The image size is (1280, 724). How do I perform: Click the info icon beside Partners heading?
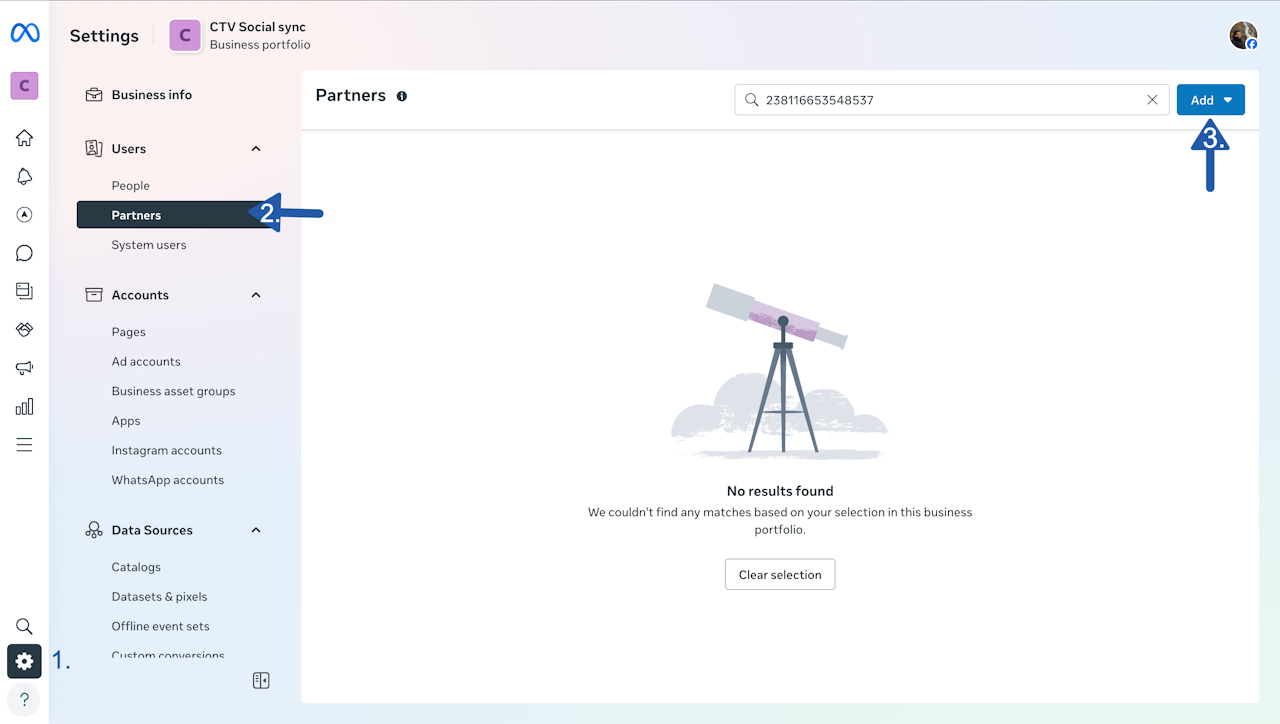tap(402, 97)
